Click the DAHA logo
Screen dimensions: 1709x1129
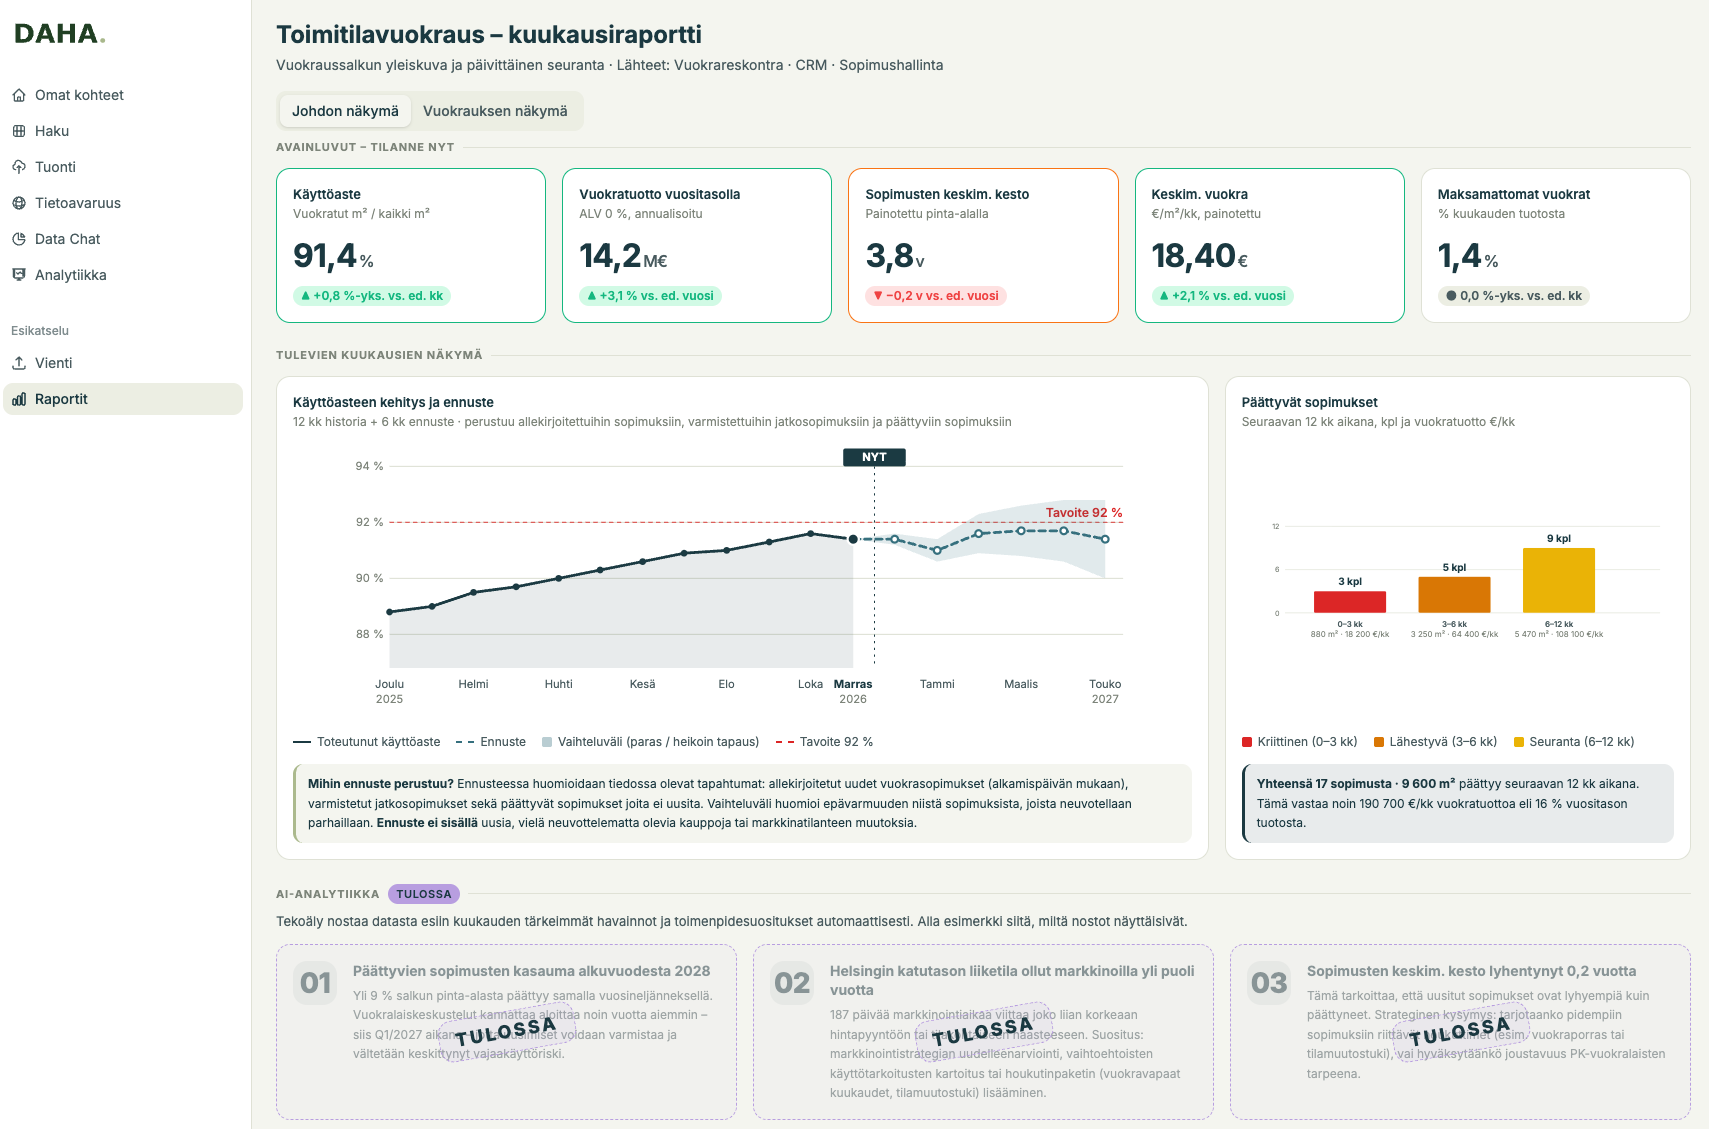point(59,34)
